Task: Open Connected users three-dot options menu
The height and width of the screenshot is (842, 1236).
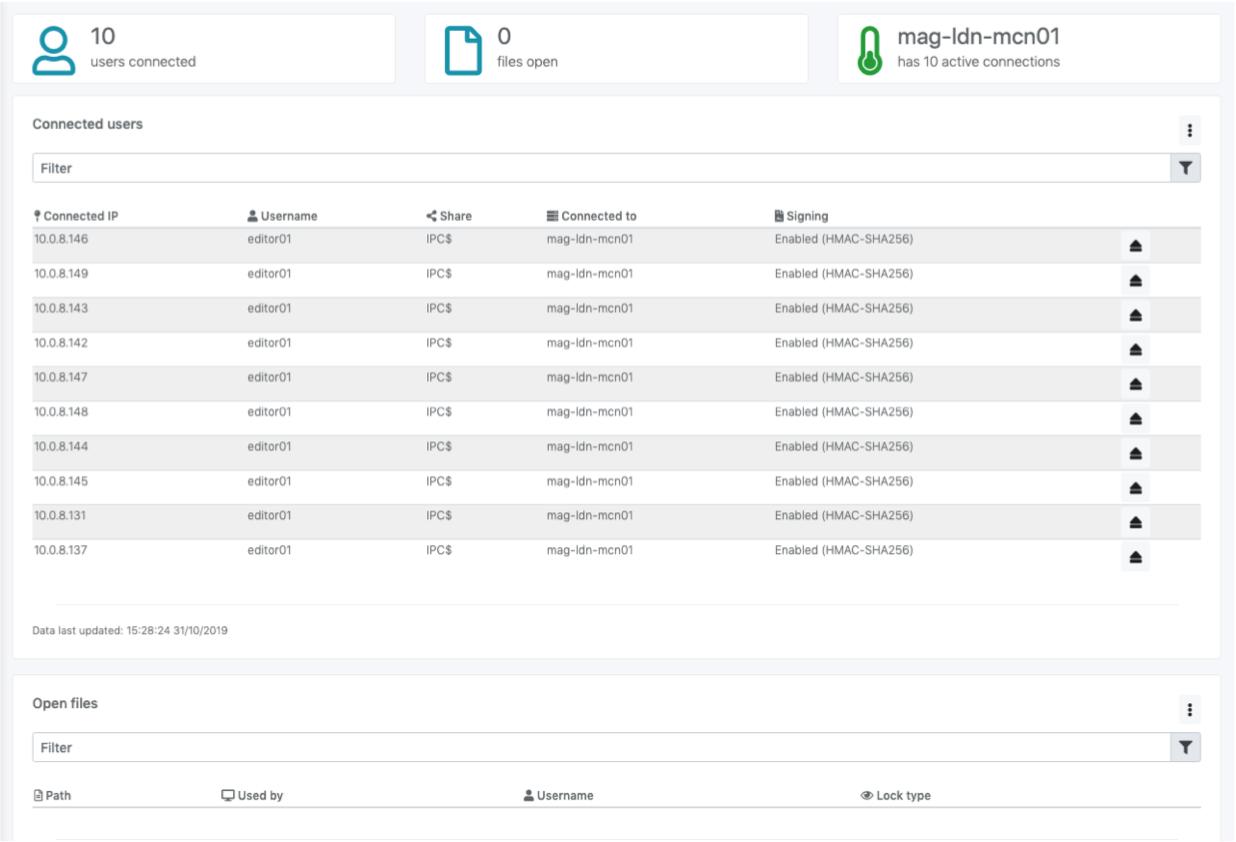Action: coord(1190,131)
